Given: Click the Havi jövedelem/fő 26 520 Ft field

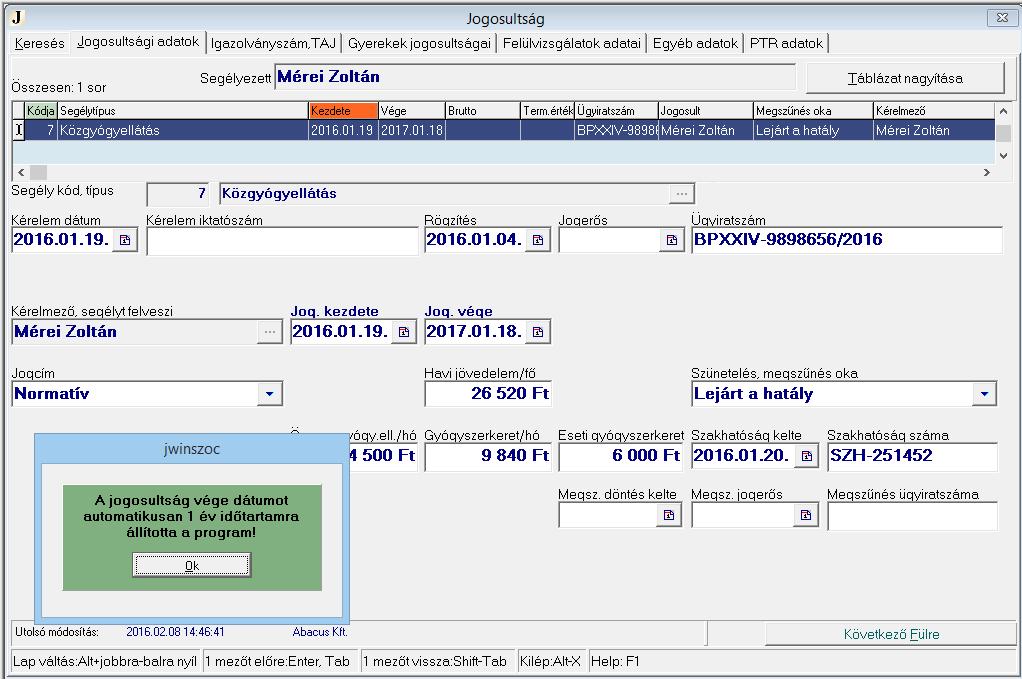Looking at the screenshot, I should tap(488, 394).
